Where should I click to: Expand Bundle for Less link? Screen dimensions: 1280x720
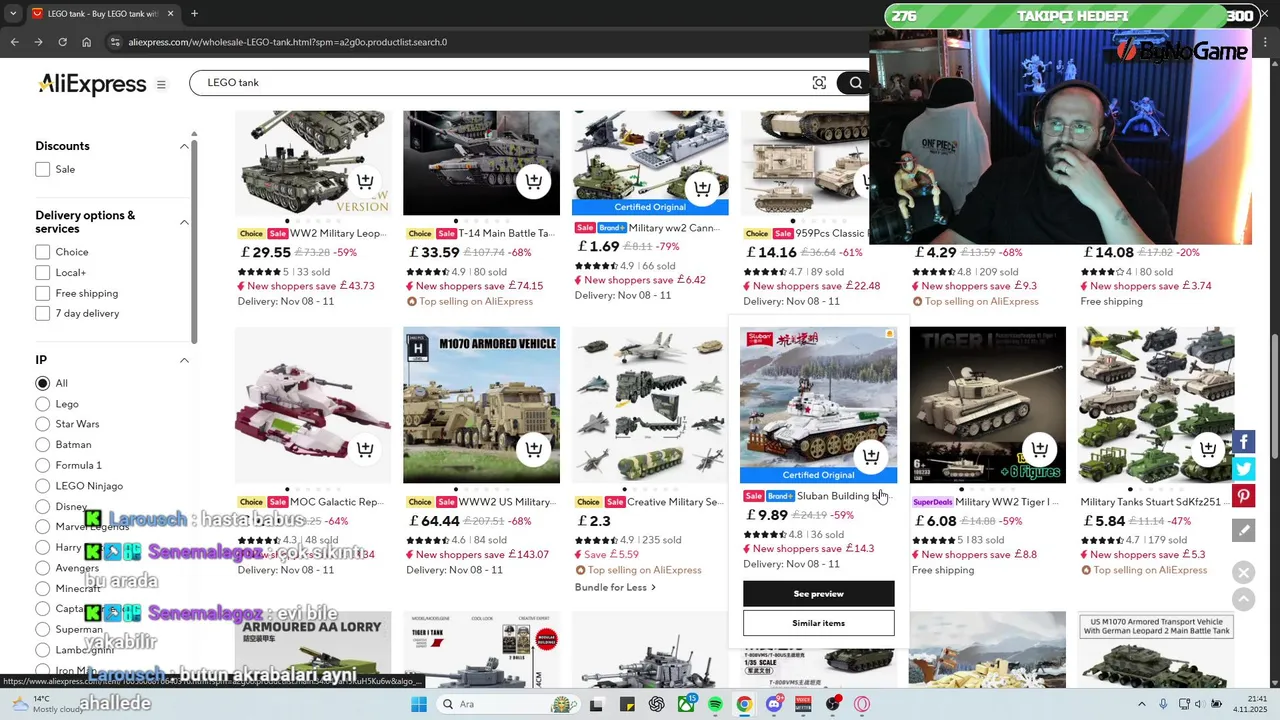[615, 587]
